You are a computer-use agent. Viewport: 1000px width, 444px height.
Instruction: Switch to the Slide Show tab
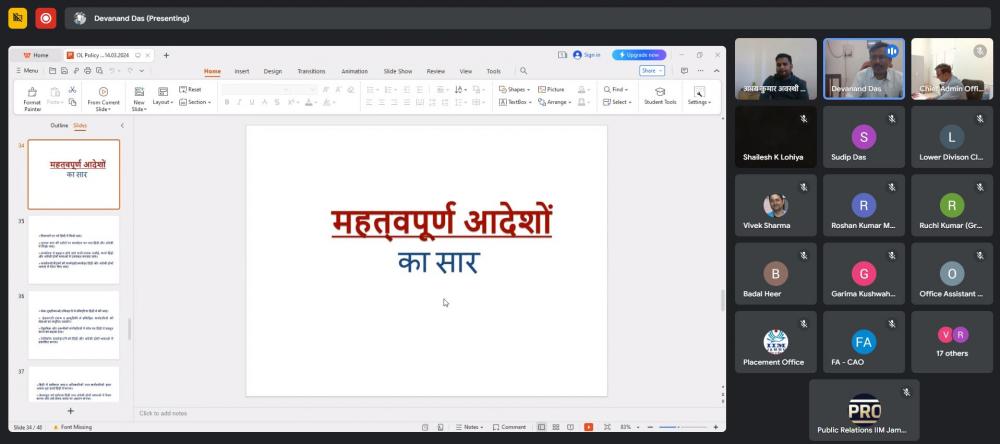[398, 71]
